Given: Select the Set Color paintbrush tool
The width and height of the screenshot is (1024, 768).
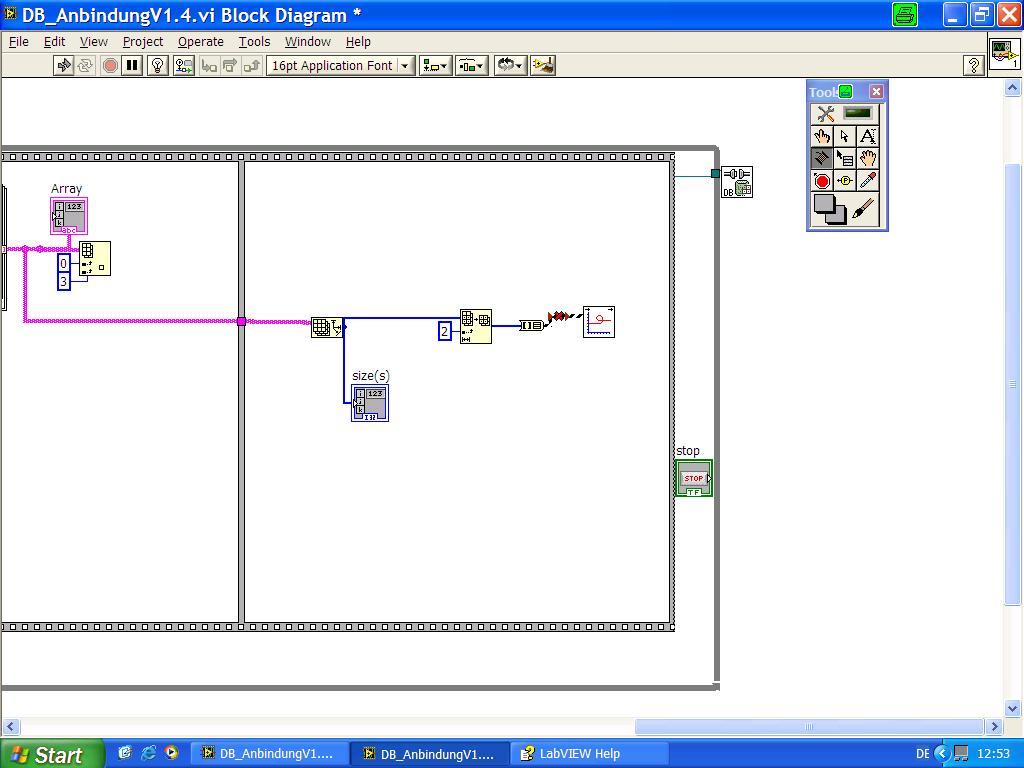Looking at the screenshot, I should pyautogui.click(x=863, y=208).
